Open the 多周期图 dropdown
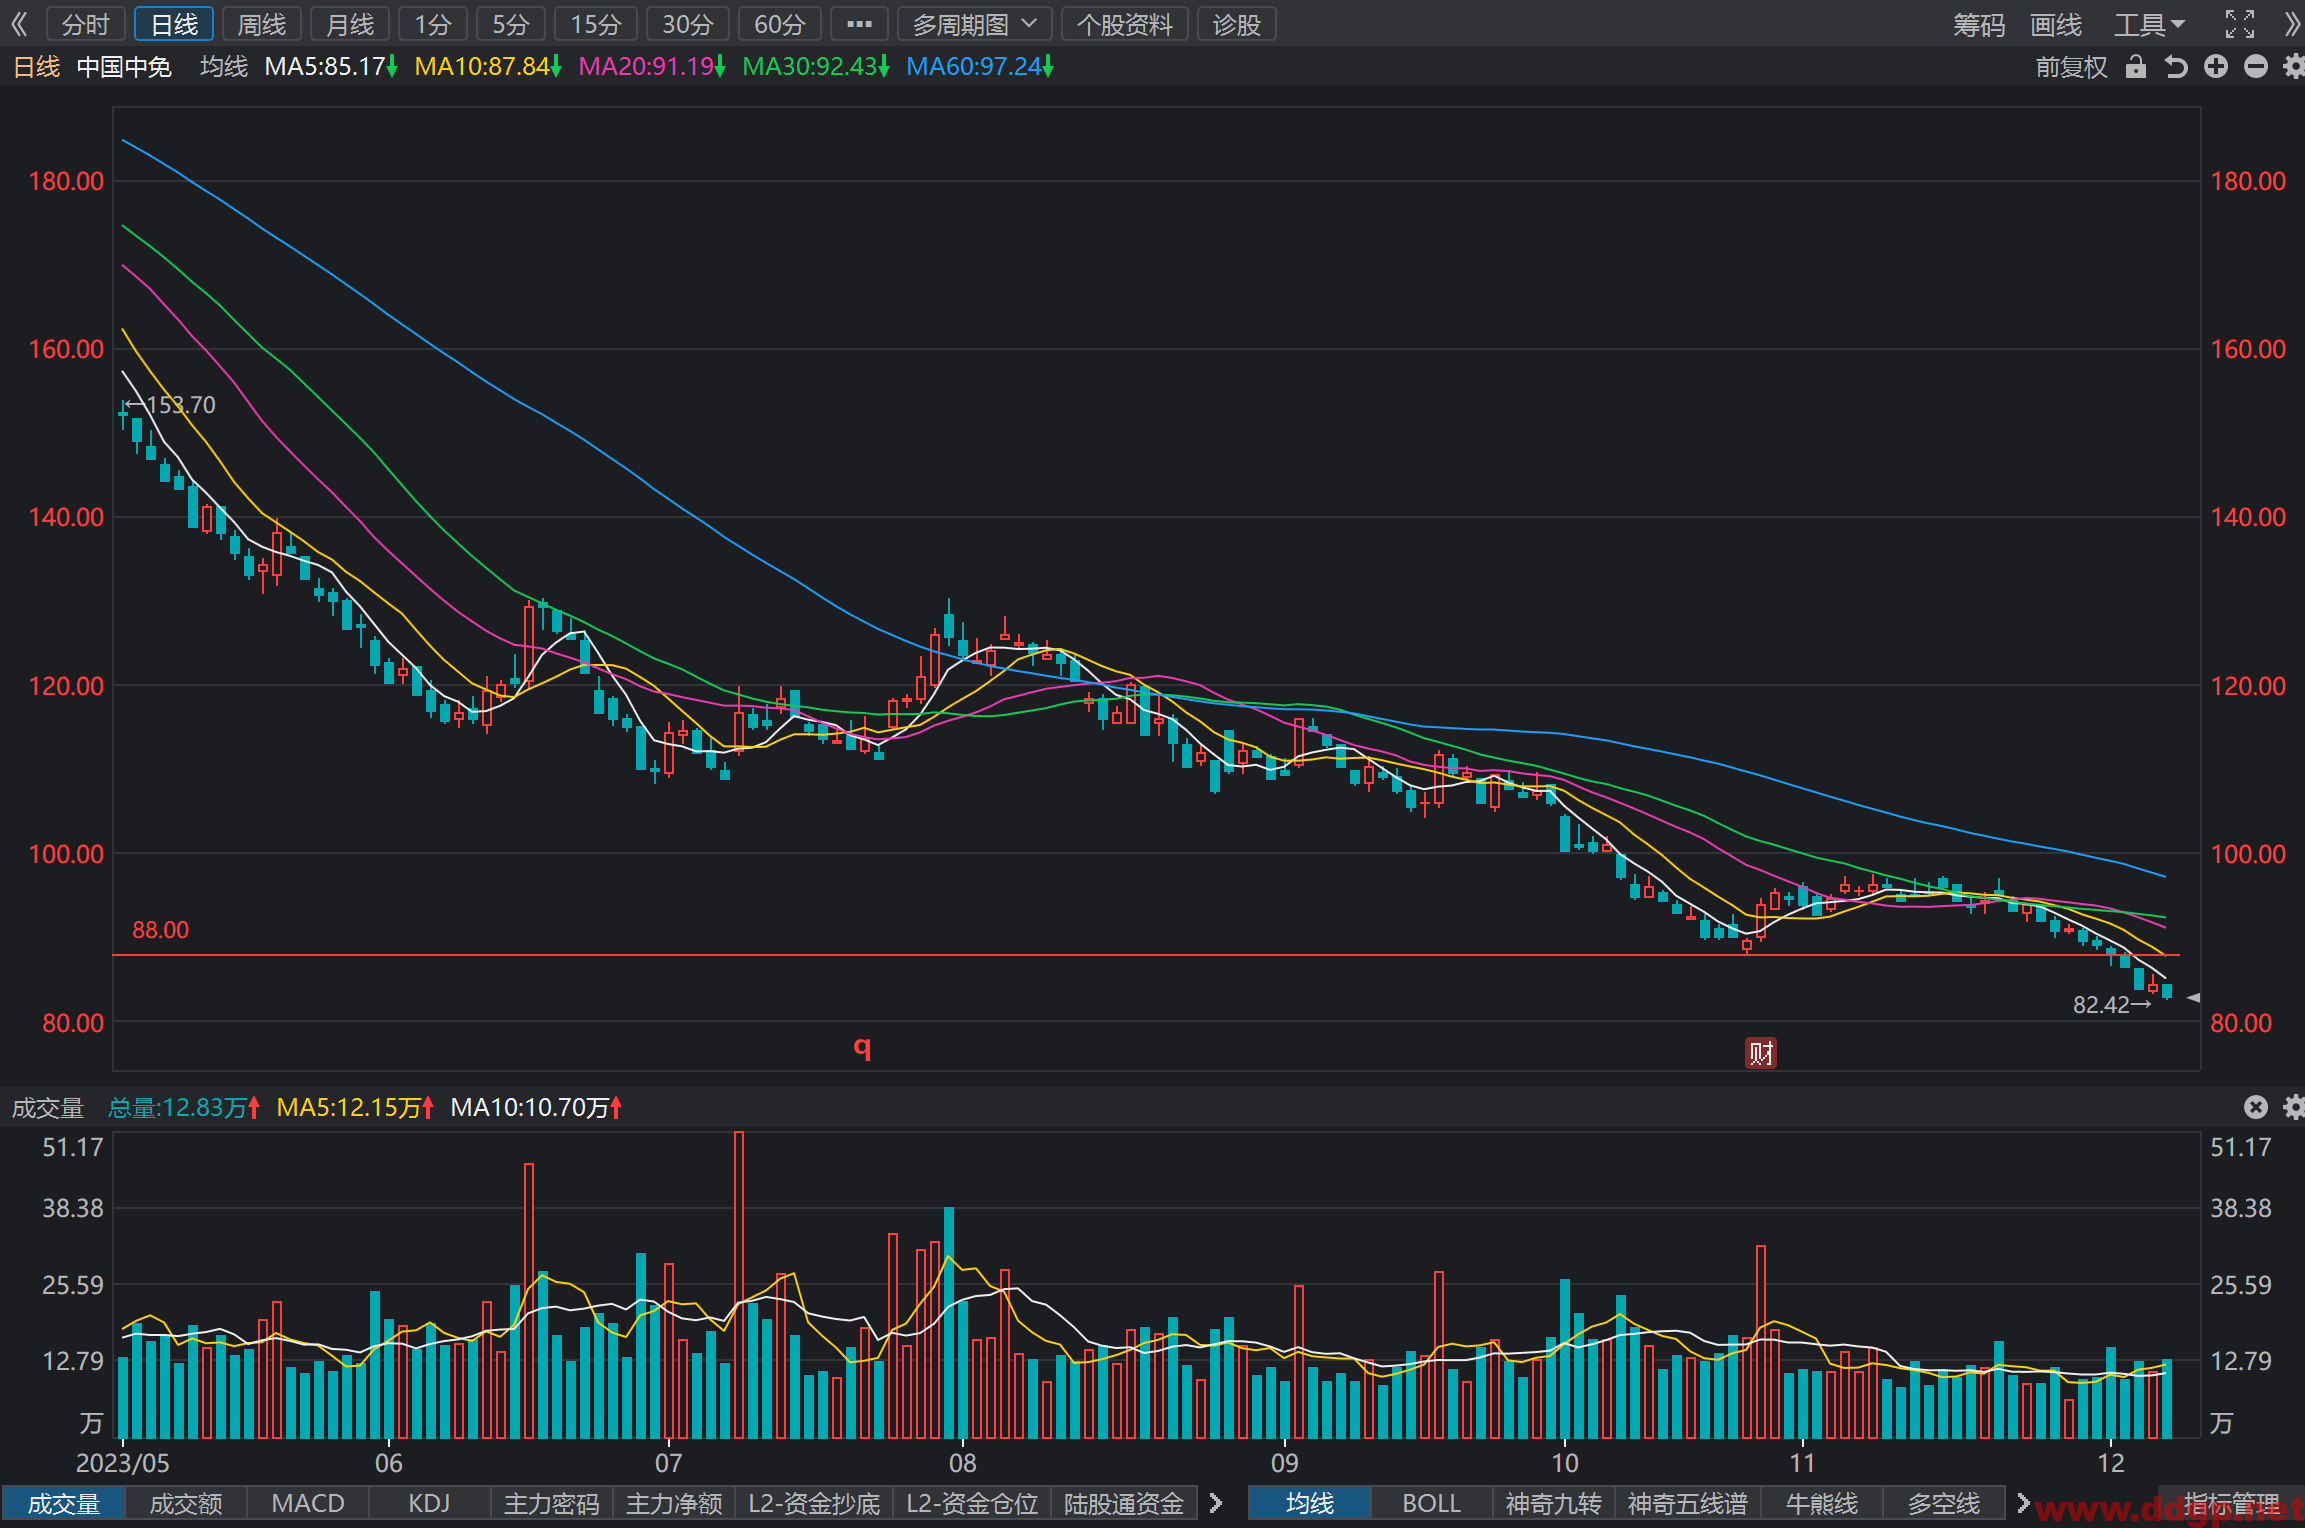This screenshot has height=1528, width=2305. click(x=975, y=24)
